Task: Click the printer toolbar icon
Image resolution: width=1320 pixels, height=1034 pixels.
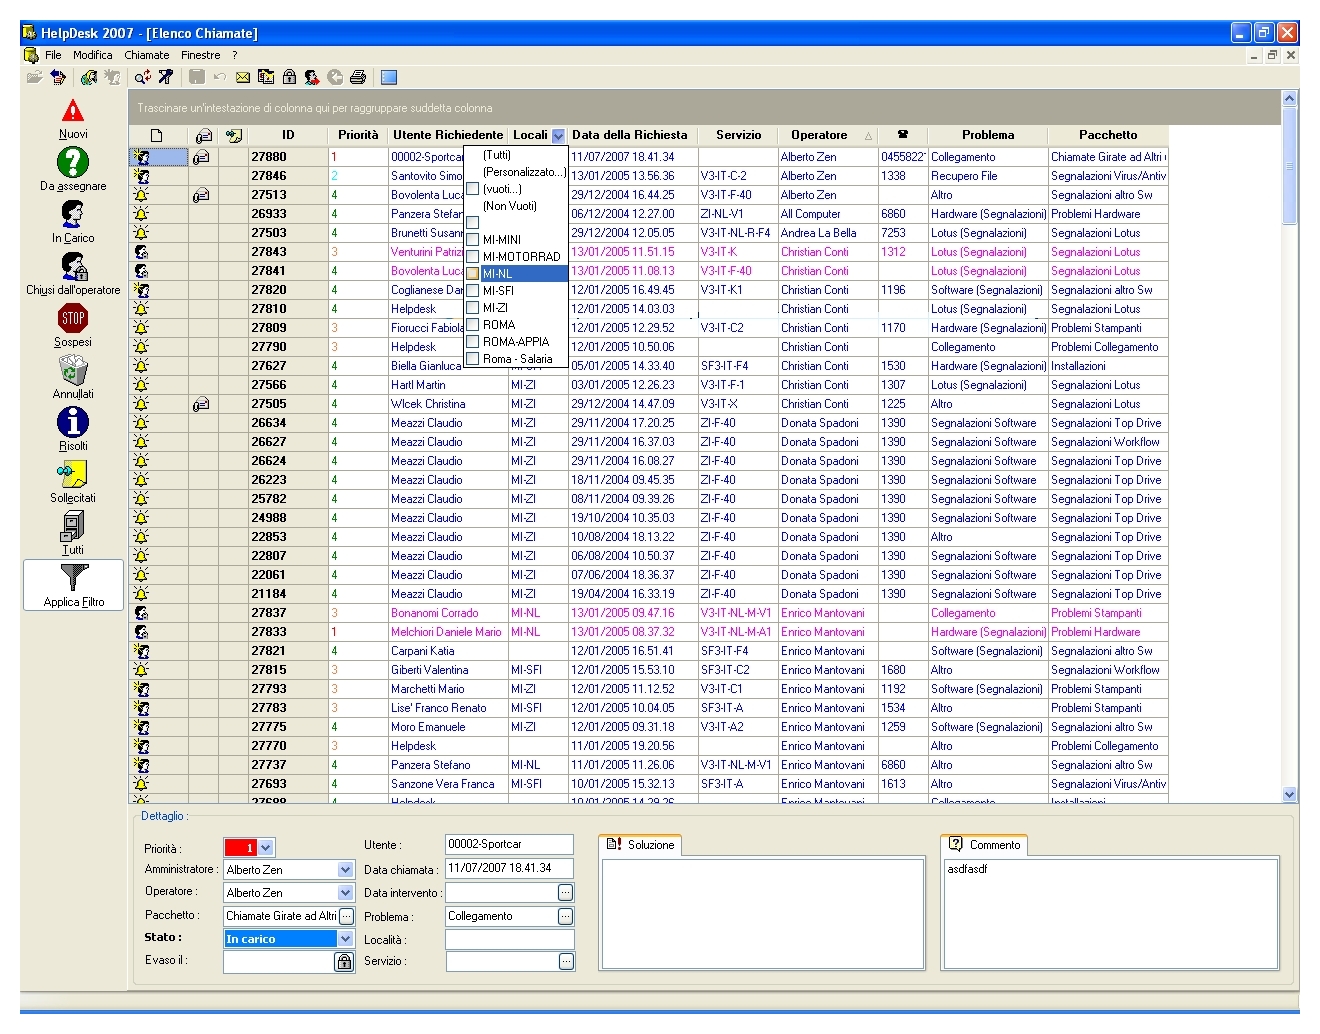Action: 358,77
